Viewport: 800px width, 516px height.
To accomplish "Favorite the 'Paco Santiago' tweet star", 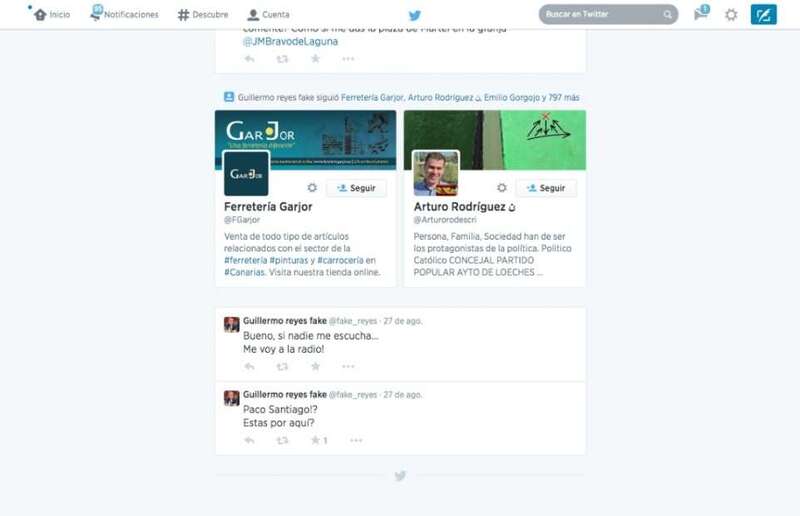I will point(315,440).
